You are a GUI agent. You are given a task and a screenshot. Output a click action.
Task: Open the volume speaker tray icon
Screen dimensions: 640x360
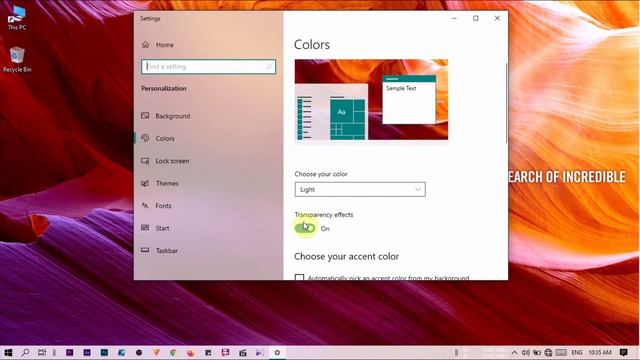click(526, 352)
